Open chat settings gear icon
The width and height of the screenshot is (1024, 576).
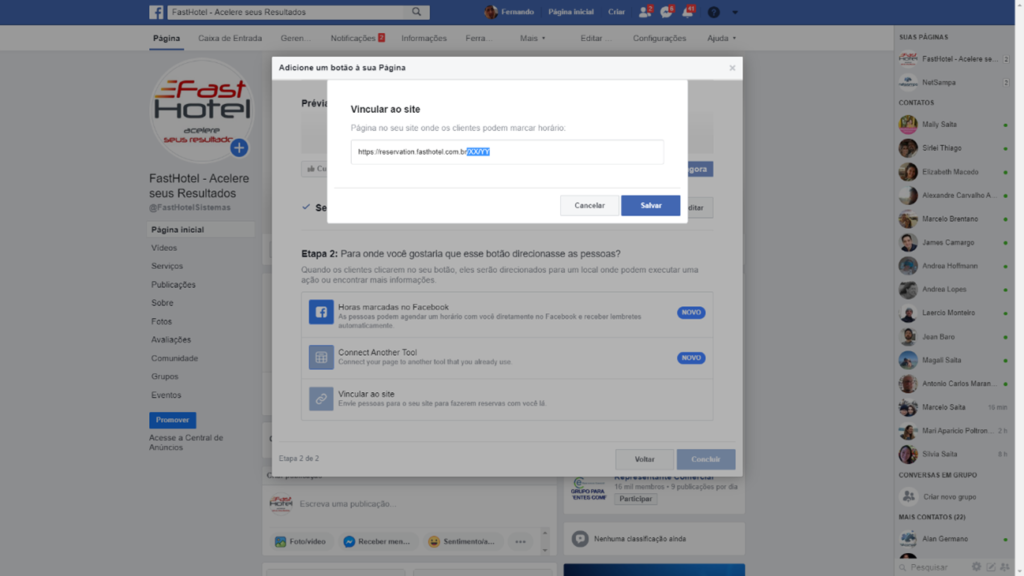(x=976, y=567)
